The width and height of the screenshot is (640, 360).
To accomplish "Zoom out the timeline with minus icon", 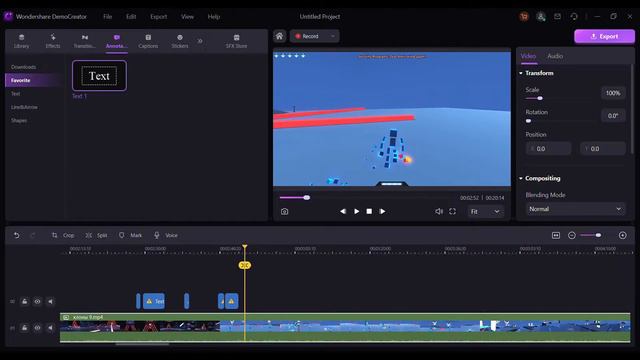I will click(571, 235).
